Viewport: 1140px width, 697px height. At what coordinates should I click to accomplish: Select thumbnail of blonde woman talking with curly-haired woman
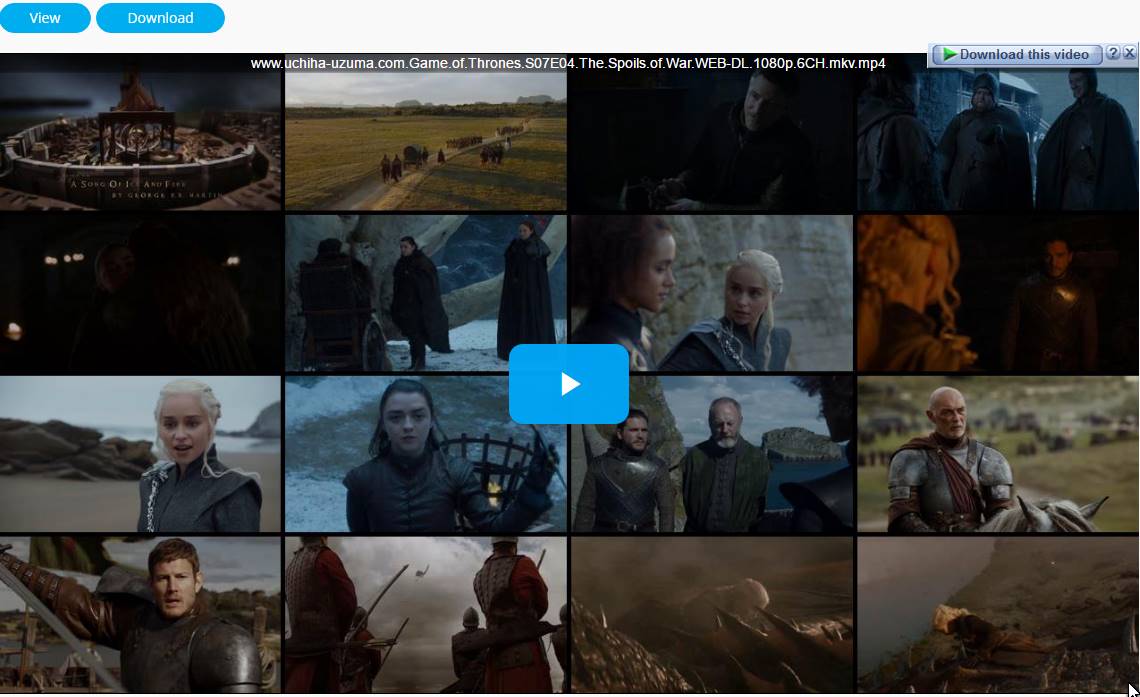712,293
